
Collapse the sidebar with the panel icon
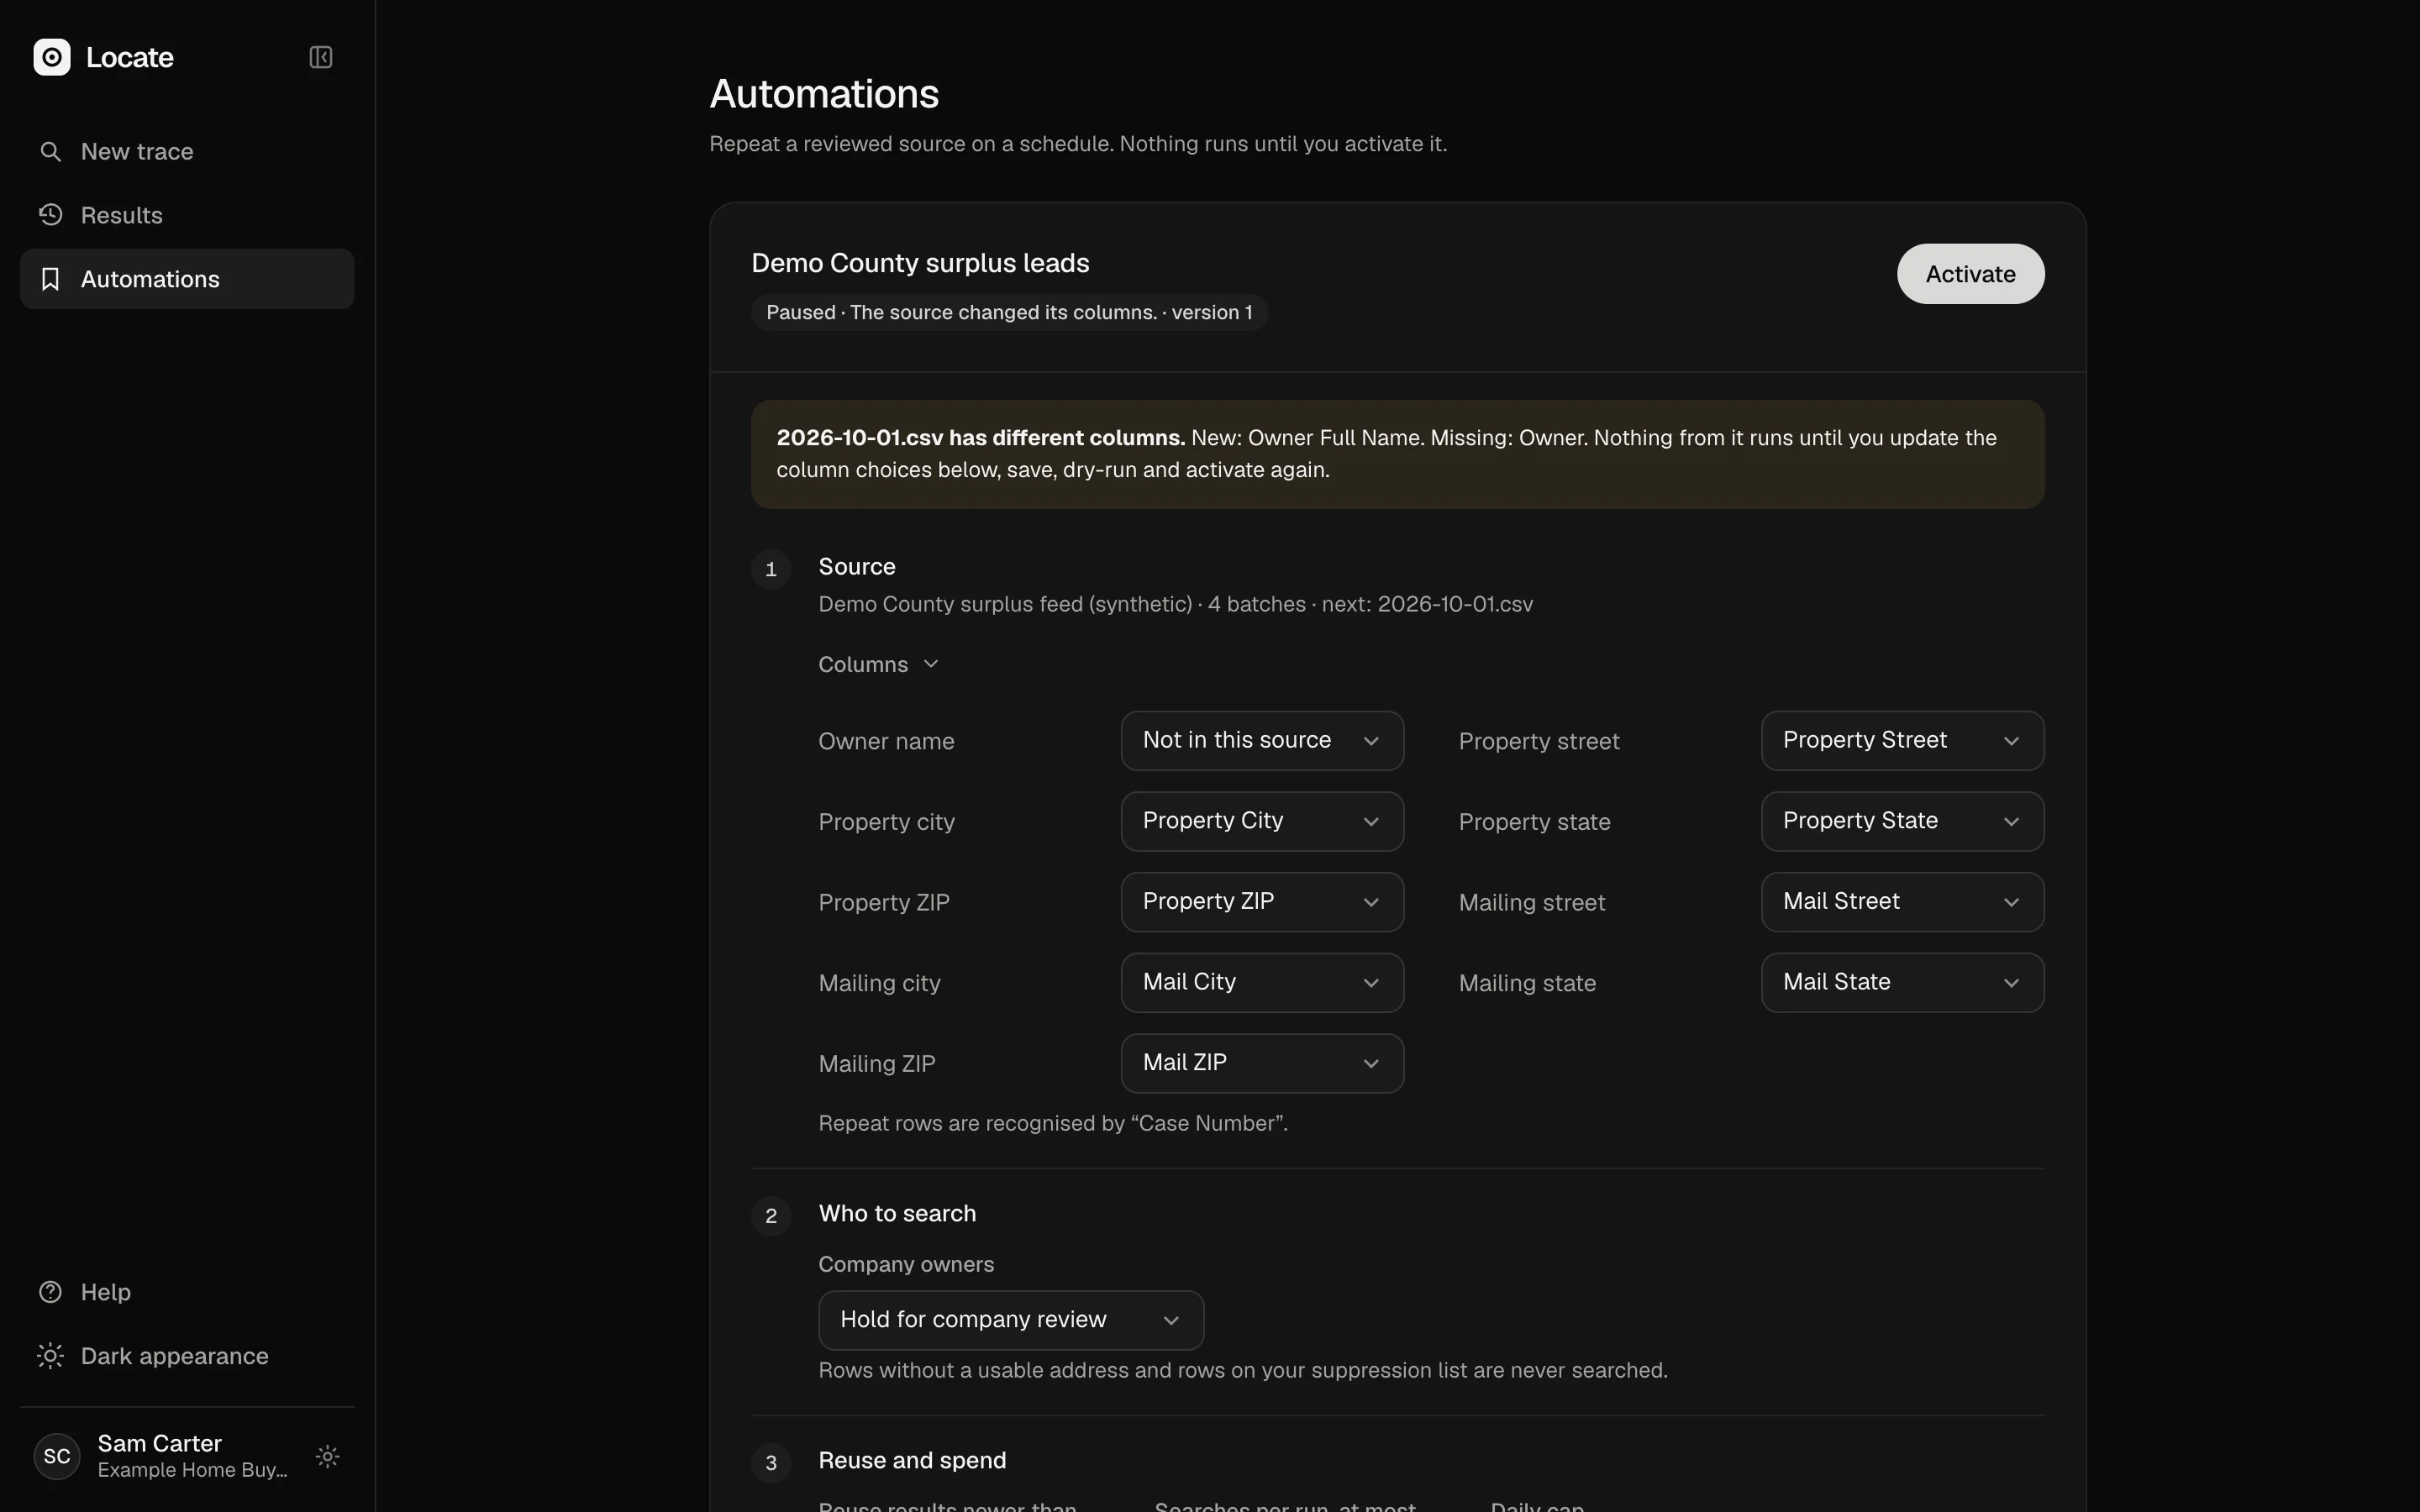[320, 57]
